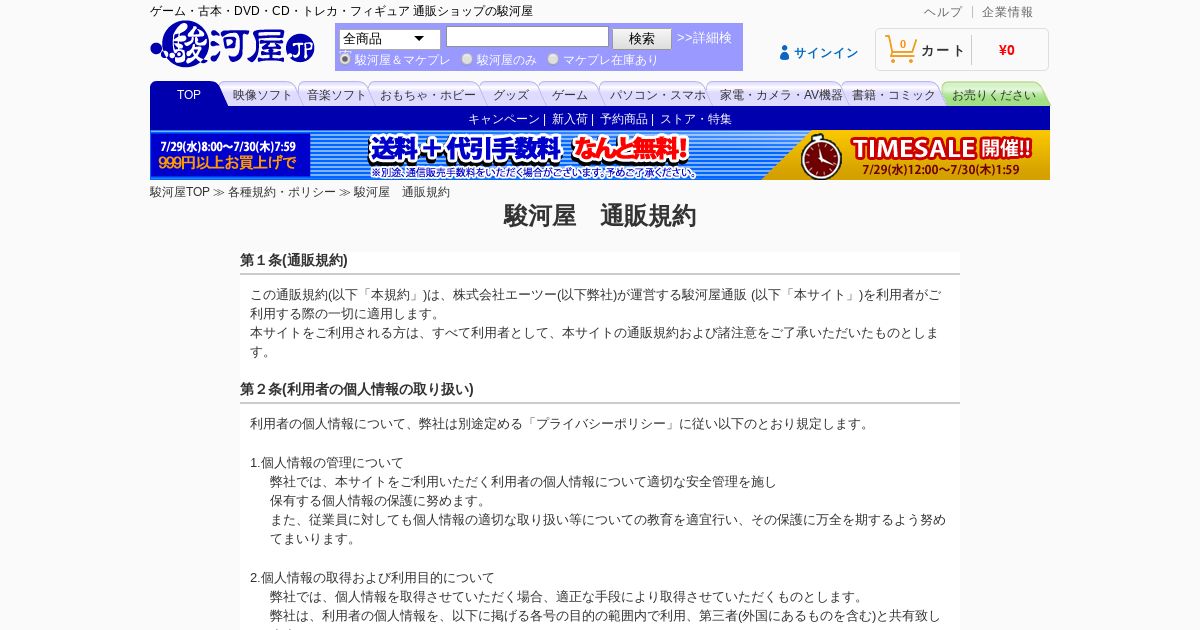Open the 全商品 category dropdown
This screenshot has width=1200, height=630.
389,39
